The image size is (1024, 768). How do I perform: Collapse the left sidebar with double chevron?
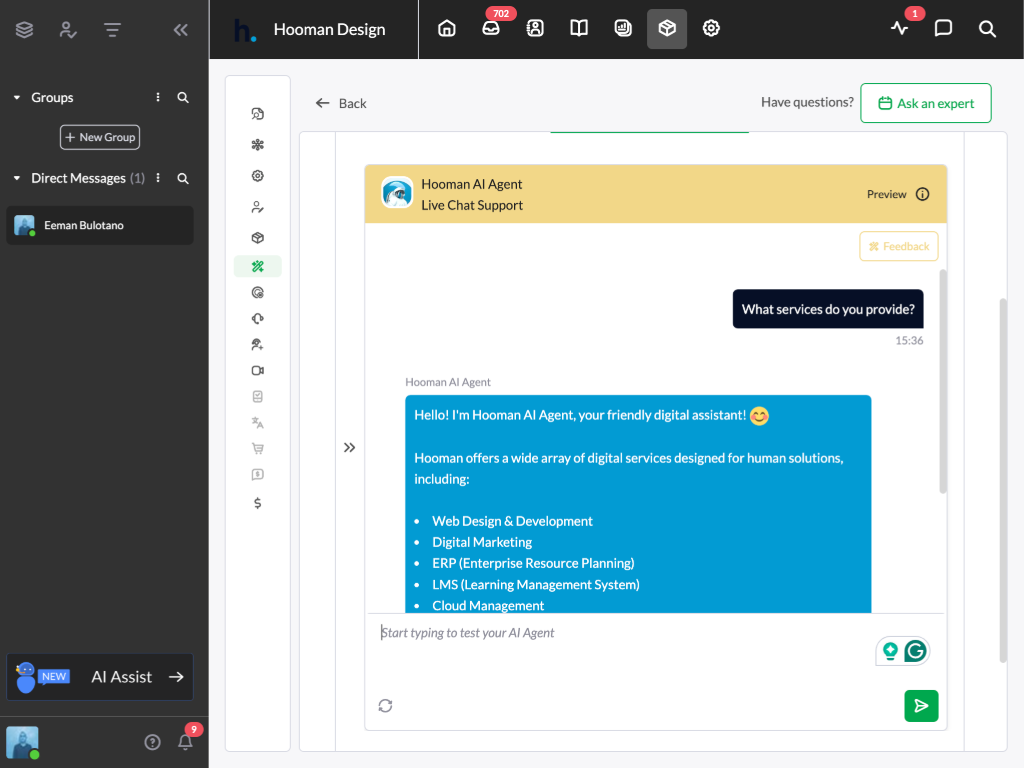(181, 30)
